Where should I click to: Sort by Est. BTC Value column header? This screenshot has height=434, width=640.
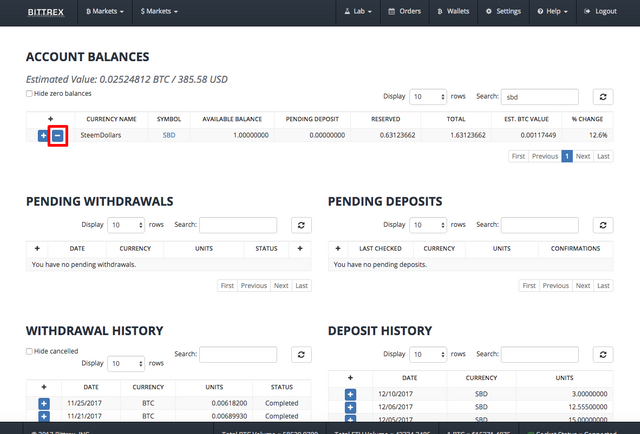click(526, 119)
